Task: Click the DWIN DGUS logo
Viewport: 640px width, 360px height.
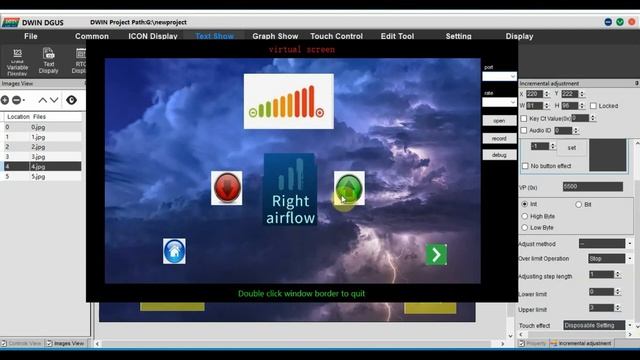Action: click(10, 22)
